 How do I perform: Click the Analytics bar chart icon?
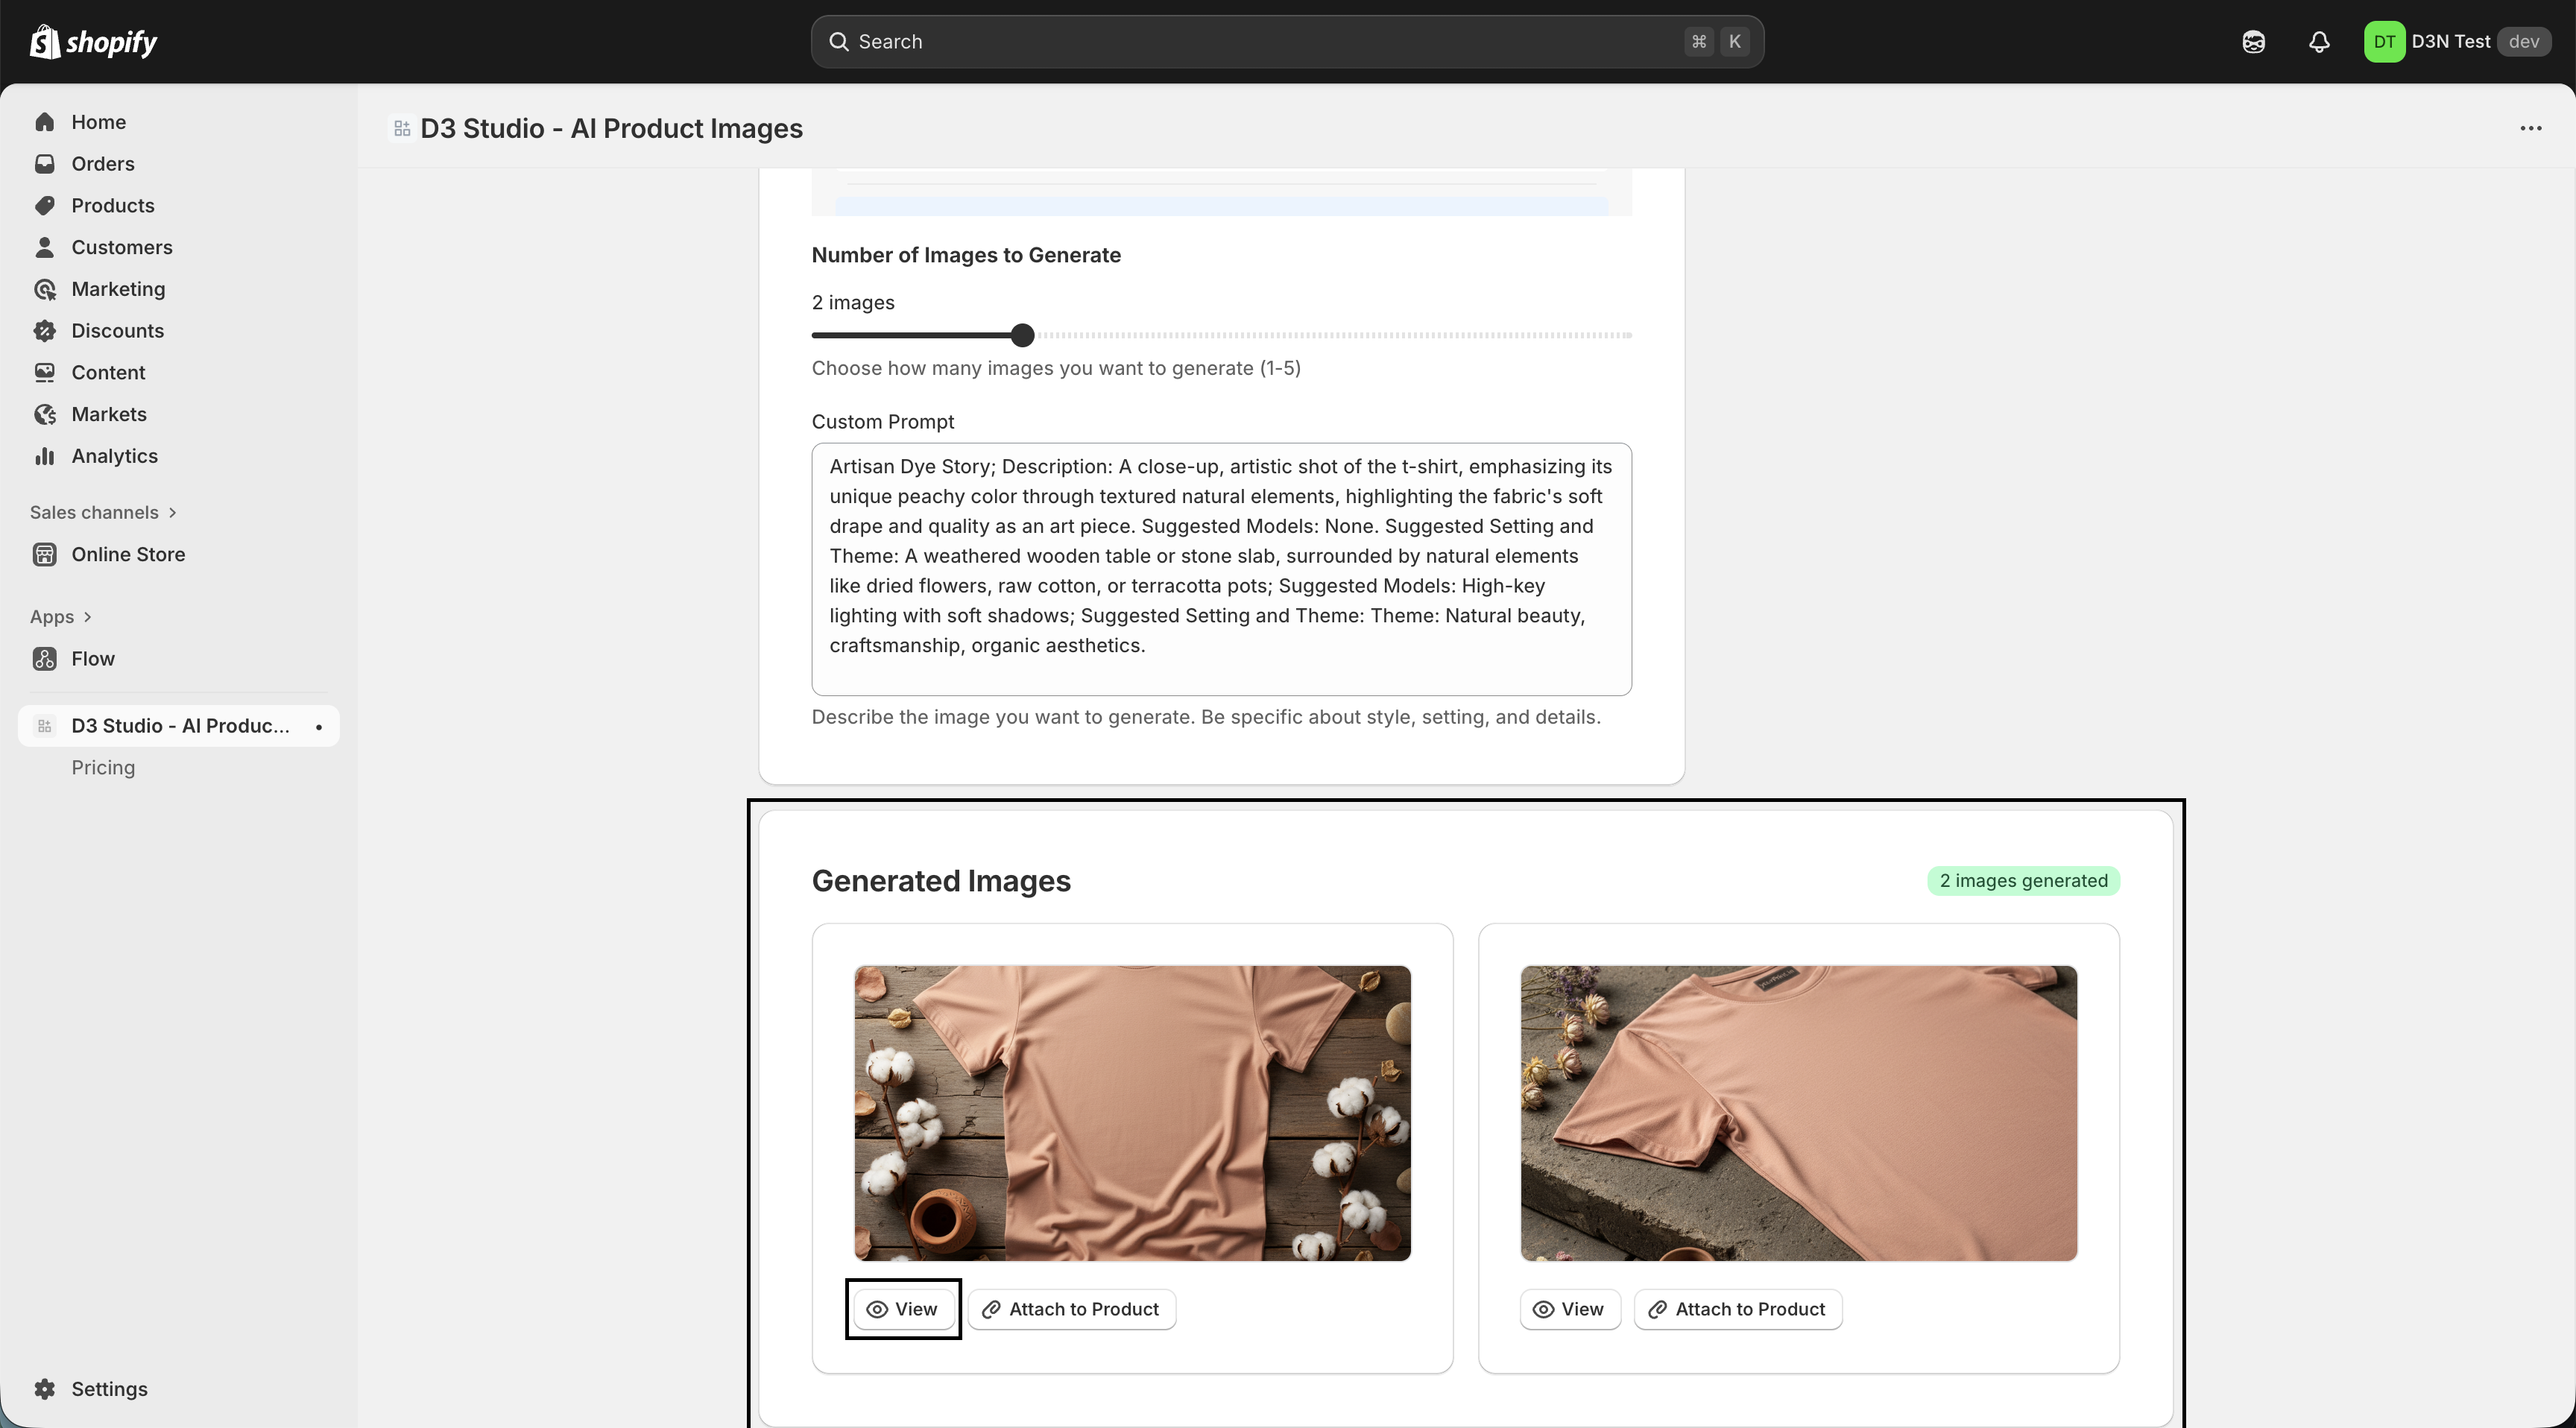44,456
